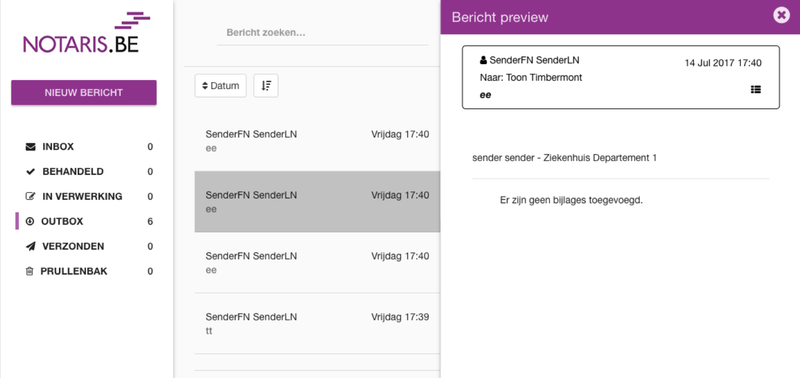Select the message with subject tt
This screenshot has height=378, width=800.
click(317, 323)
